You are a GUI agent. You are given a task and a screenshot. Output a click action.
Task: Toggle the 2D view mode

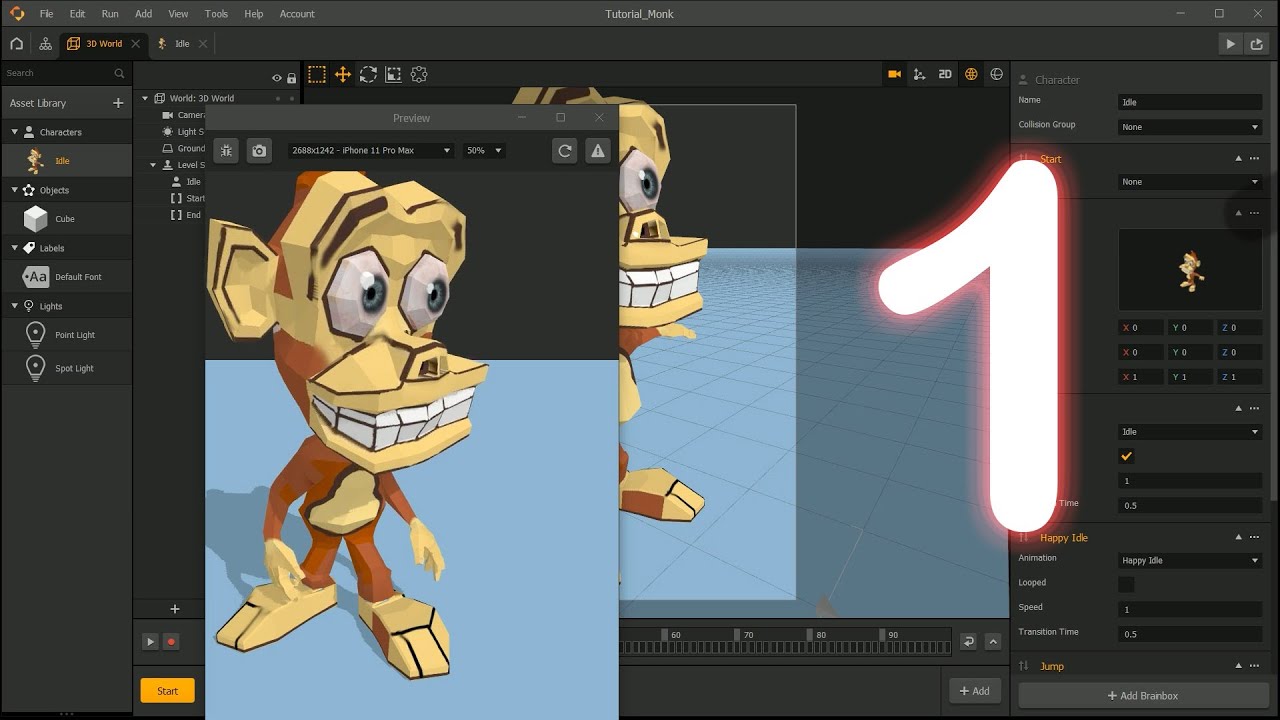tap(945, 74)
